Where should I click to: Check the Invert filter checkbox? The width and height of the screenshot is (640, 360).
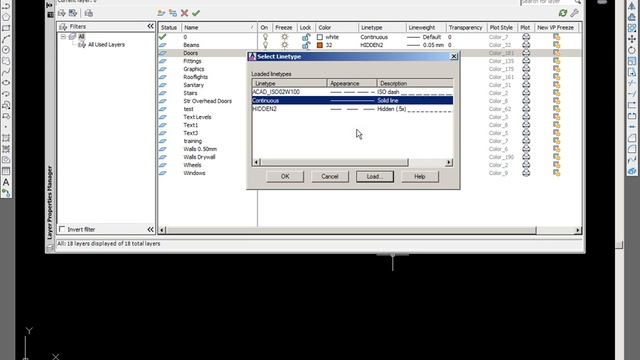point(62,229)
